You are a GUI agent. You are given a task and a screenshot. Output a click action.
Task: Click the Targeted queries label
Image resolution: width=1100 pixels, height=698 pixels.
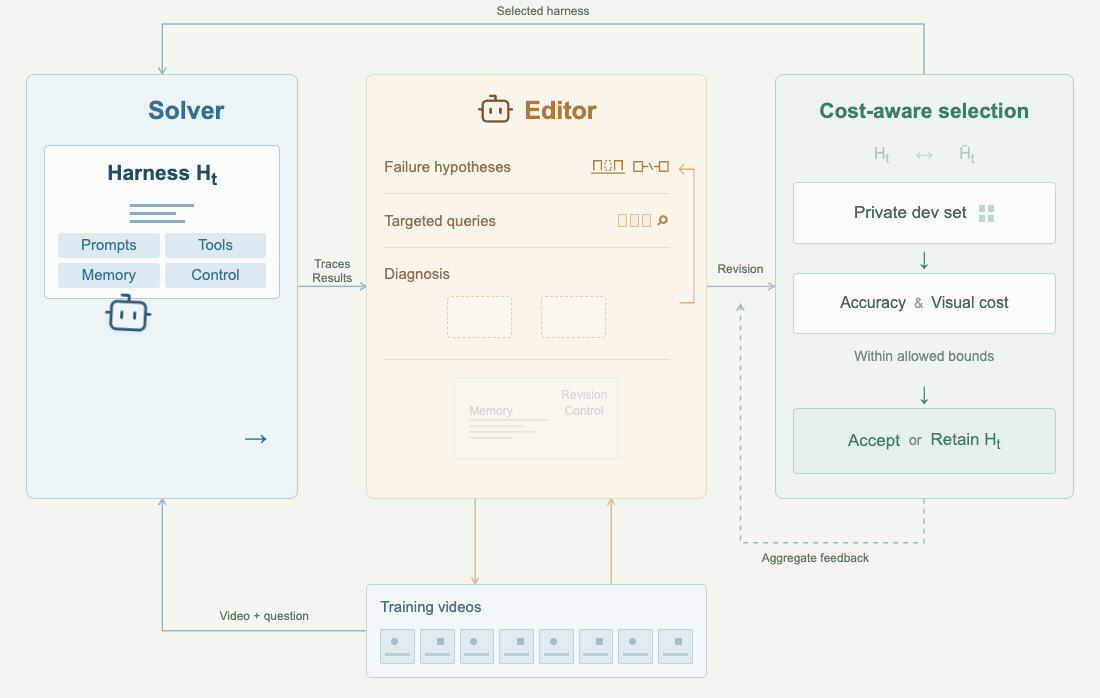pyautogui.click(x=440, y=221)
